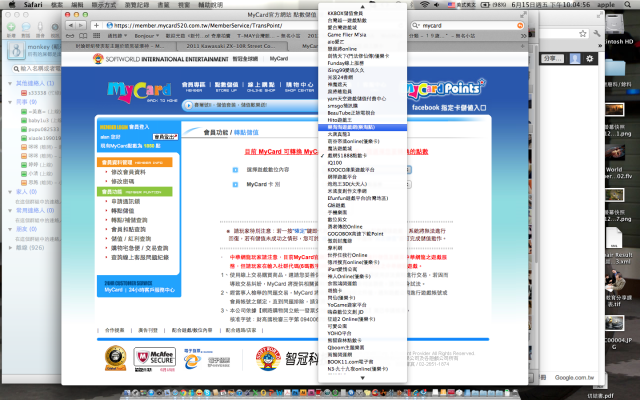640x400 pixels.
Task: Select contact 's33338' in chat window
Action: (41, 93)
